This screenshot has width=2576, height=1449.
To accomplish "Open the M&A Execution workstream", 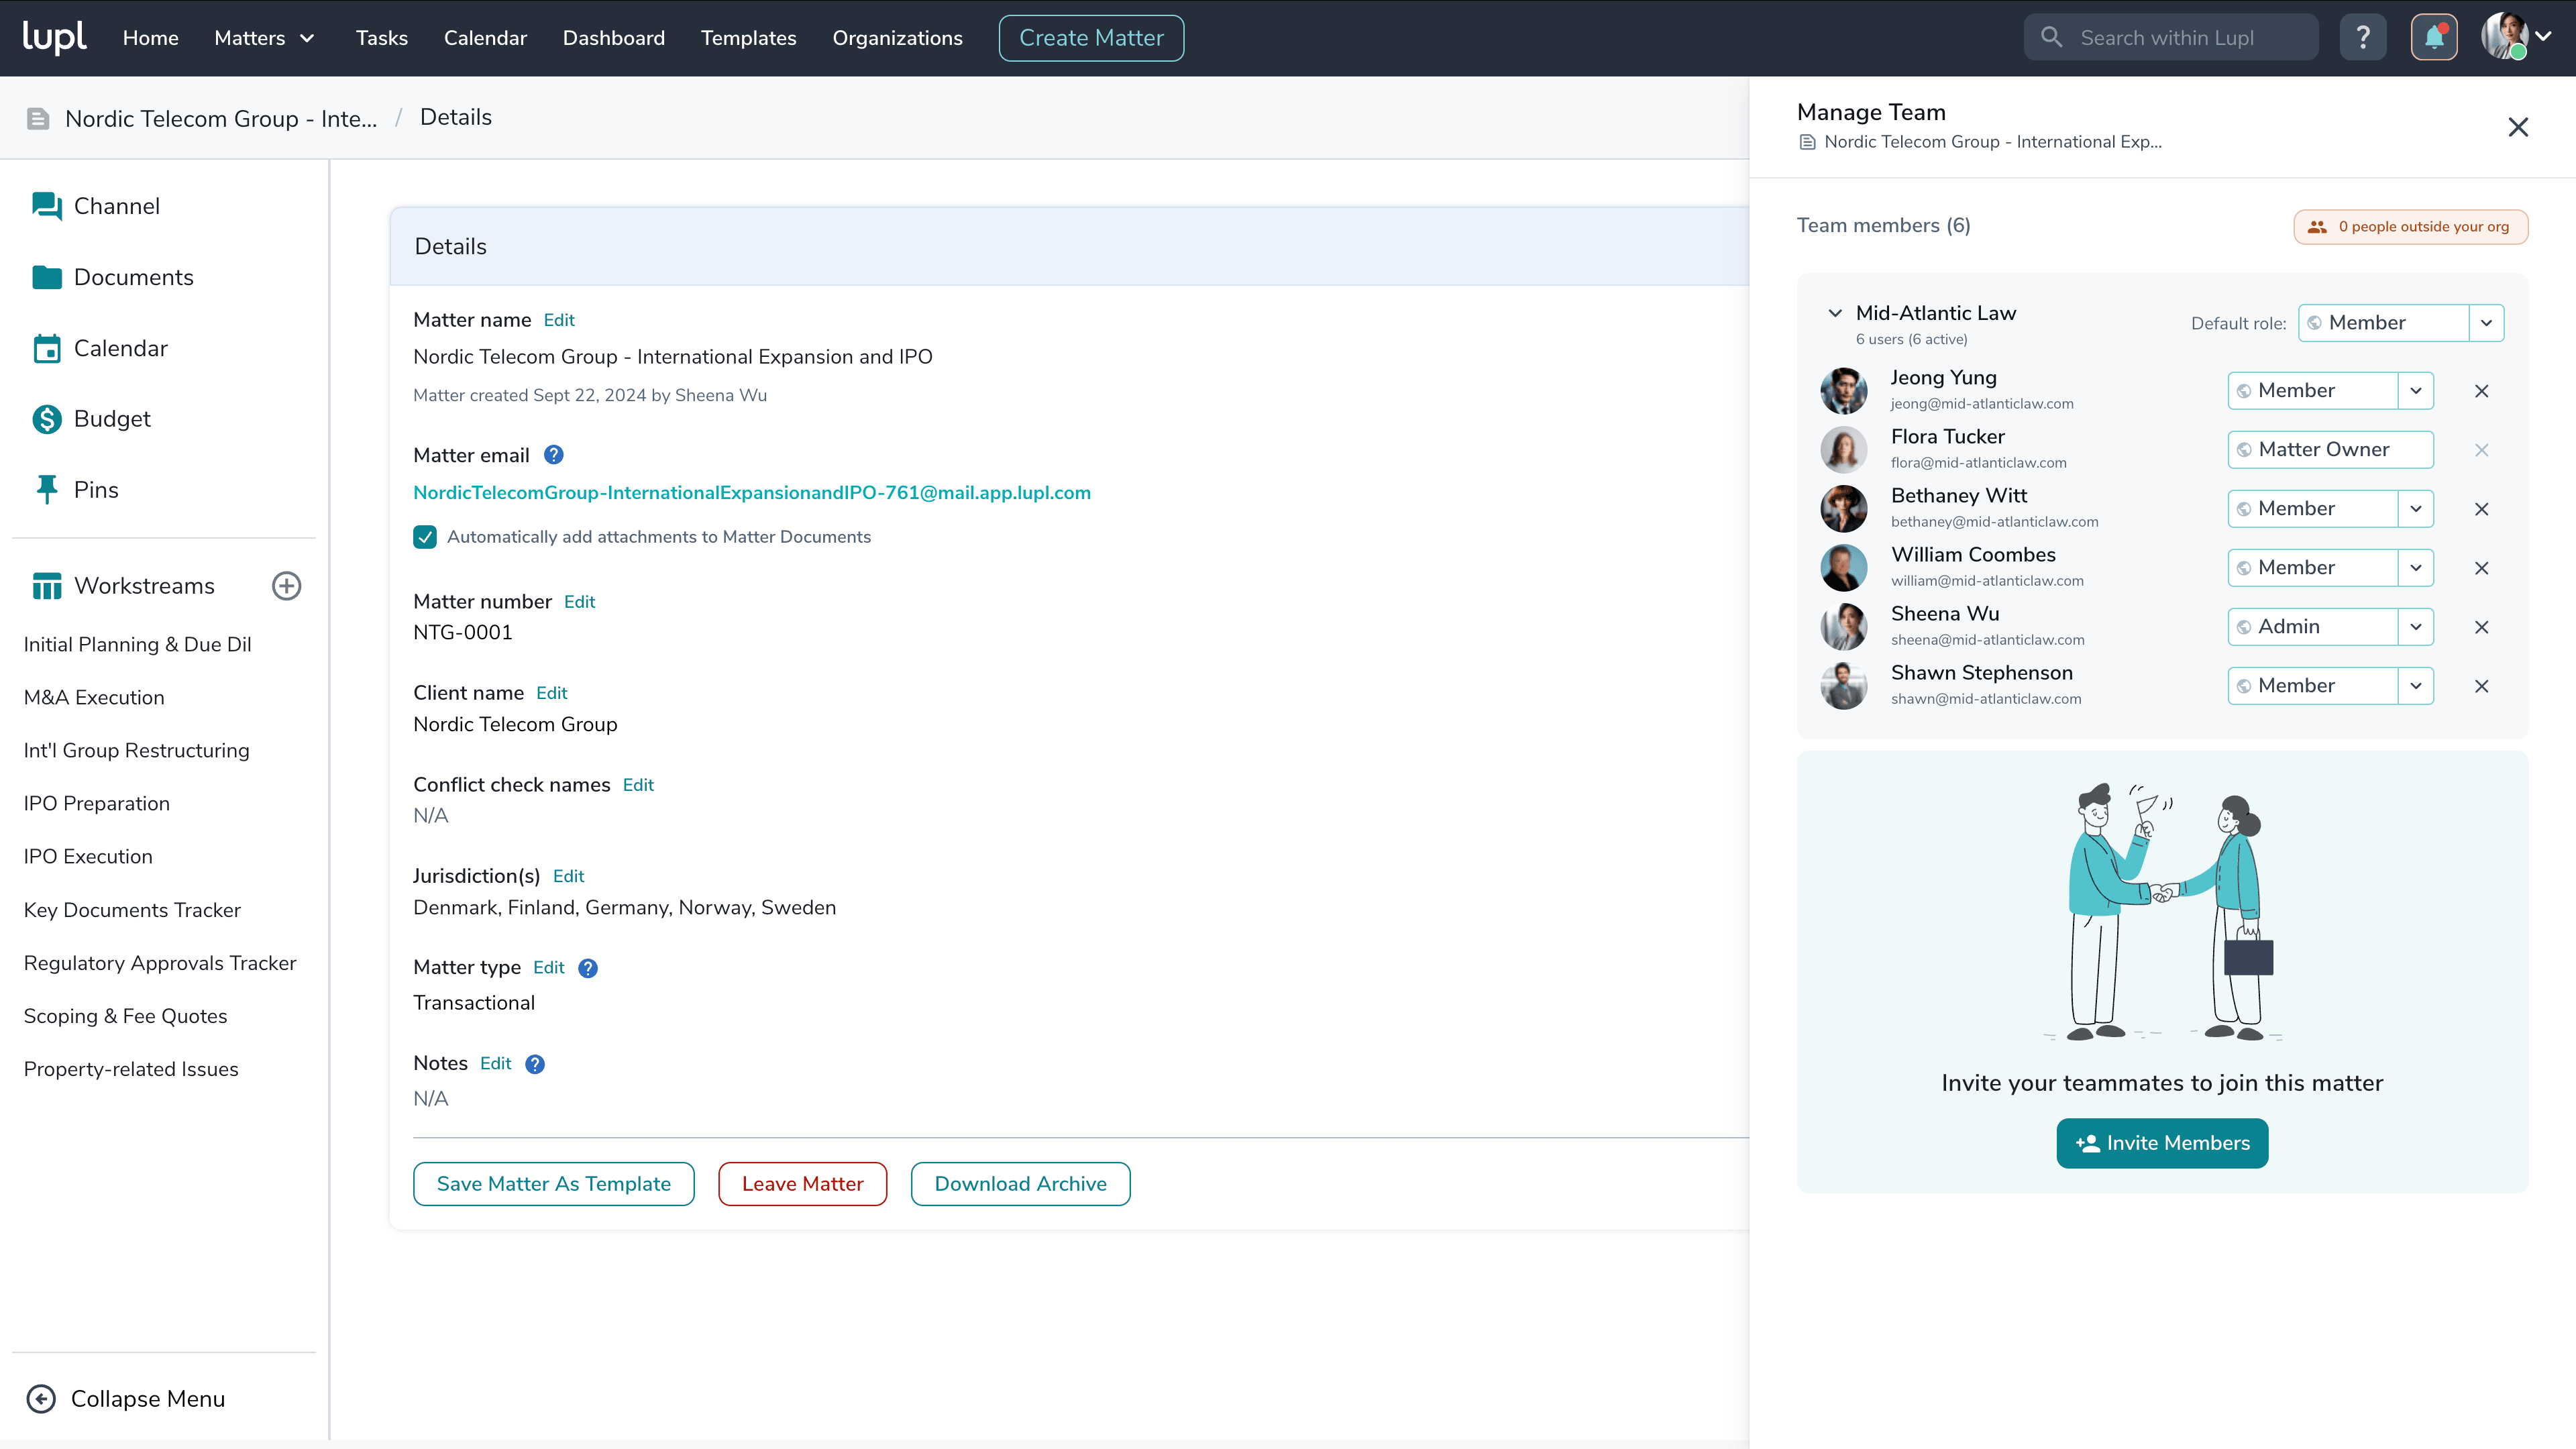I will [94, 697].
